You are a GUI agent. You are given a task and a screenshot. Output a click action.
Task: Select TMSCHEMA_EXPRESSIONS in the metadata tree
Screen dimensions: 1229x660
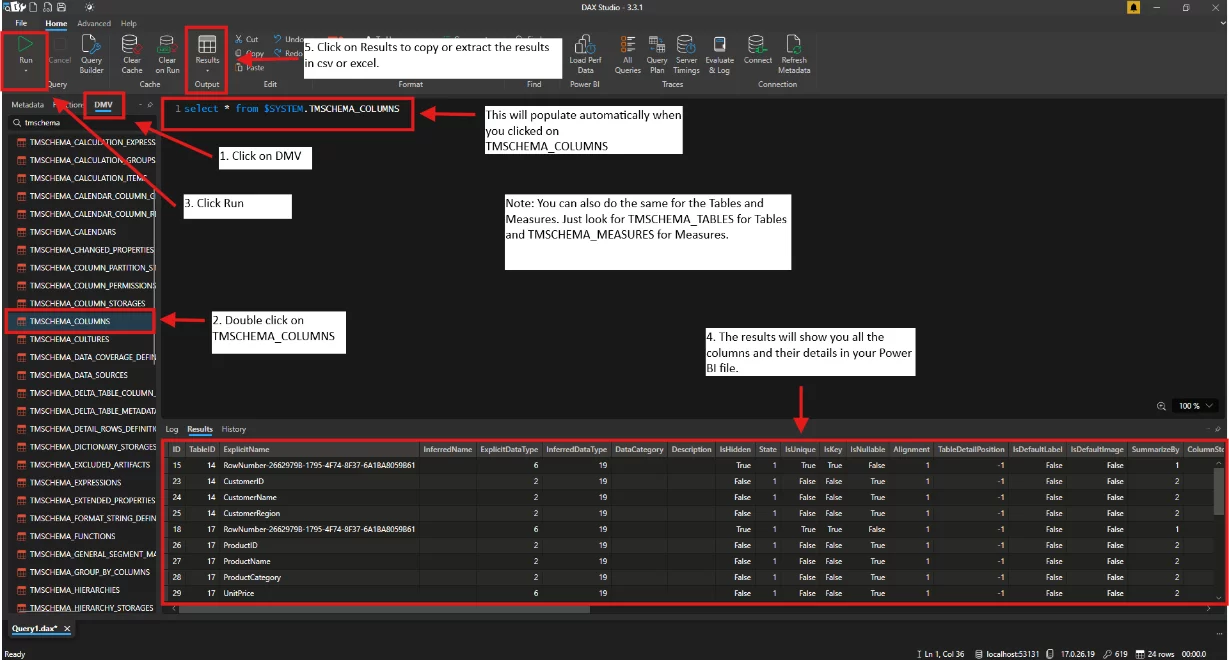[x=83, y=482]
